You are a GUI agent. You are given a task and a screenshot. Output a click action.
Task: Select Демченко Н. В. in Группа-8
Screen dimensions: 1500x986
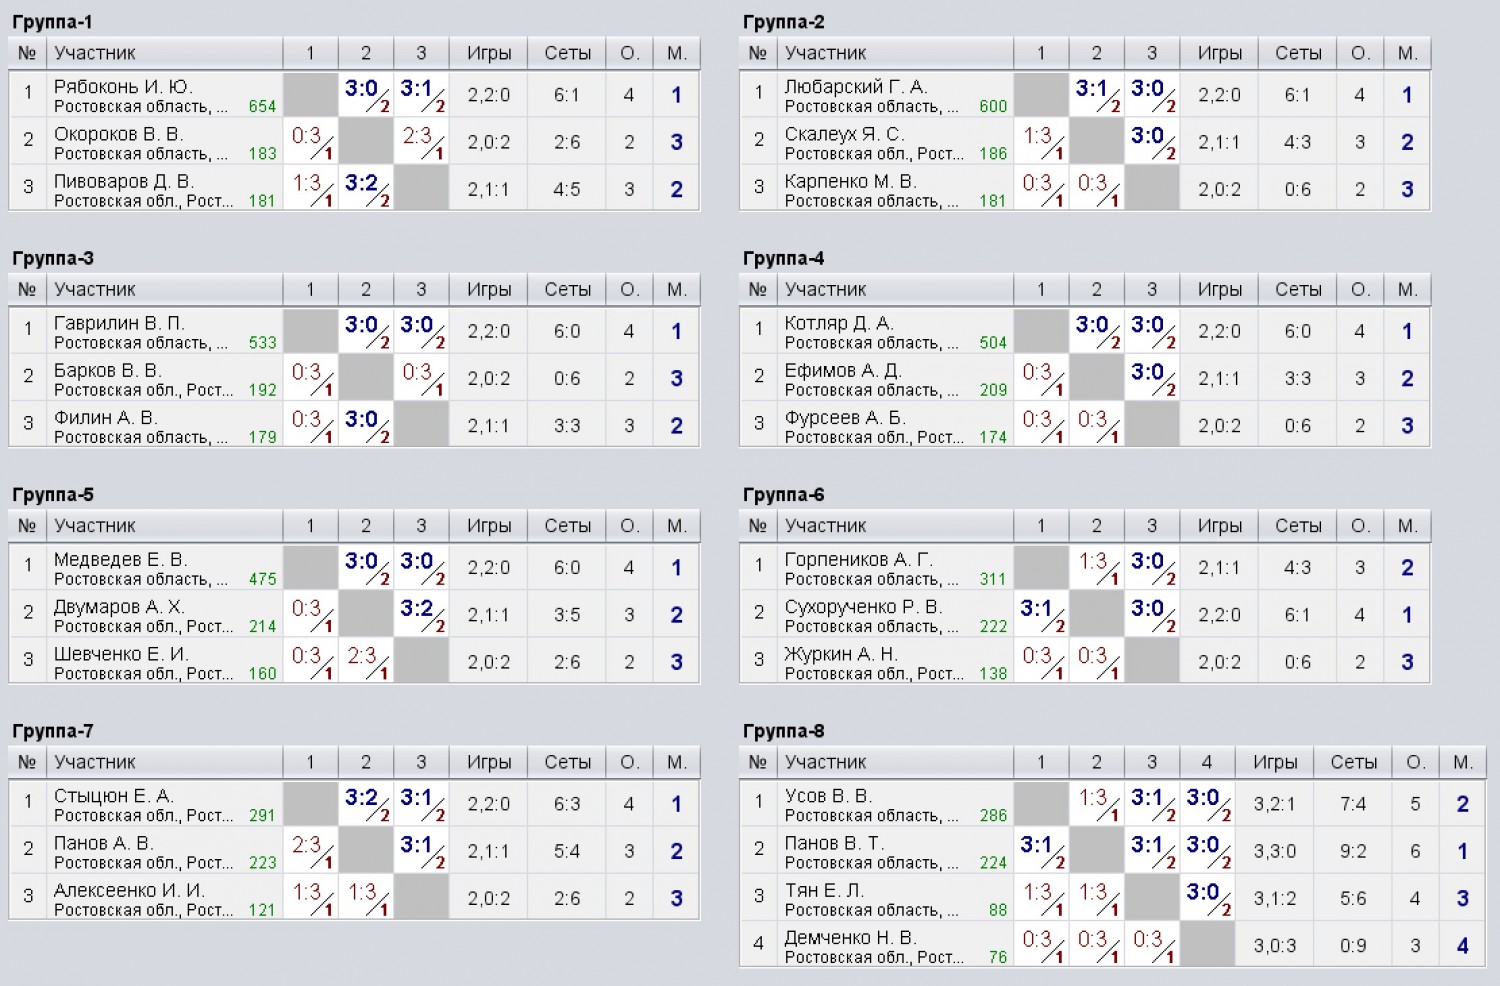(850, 938)
